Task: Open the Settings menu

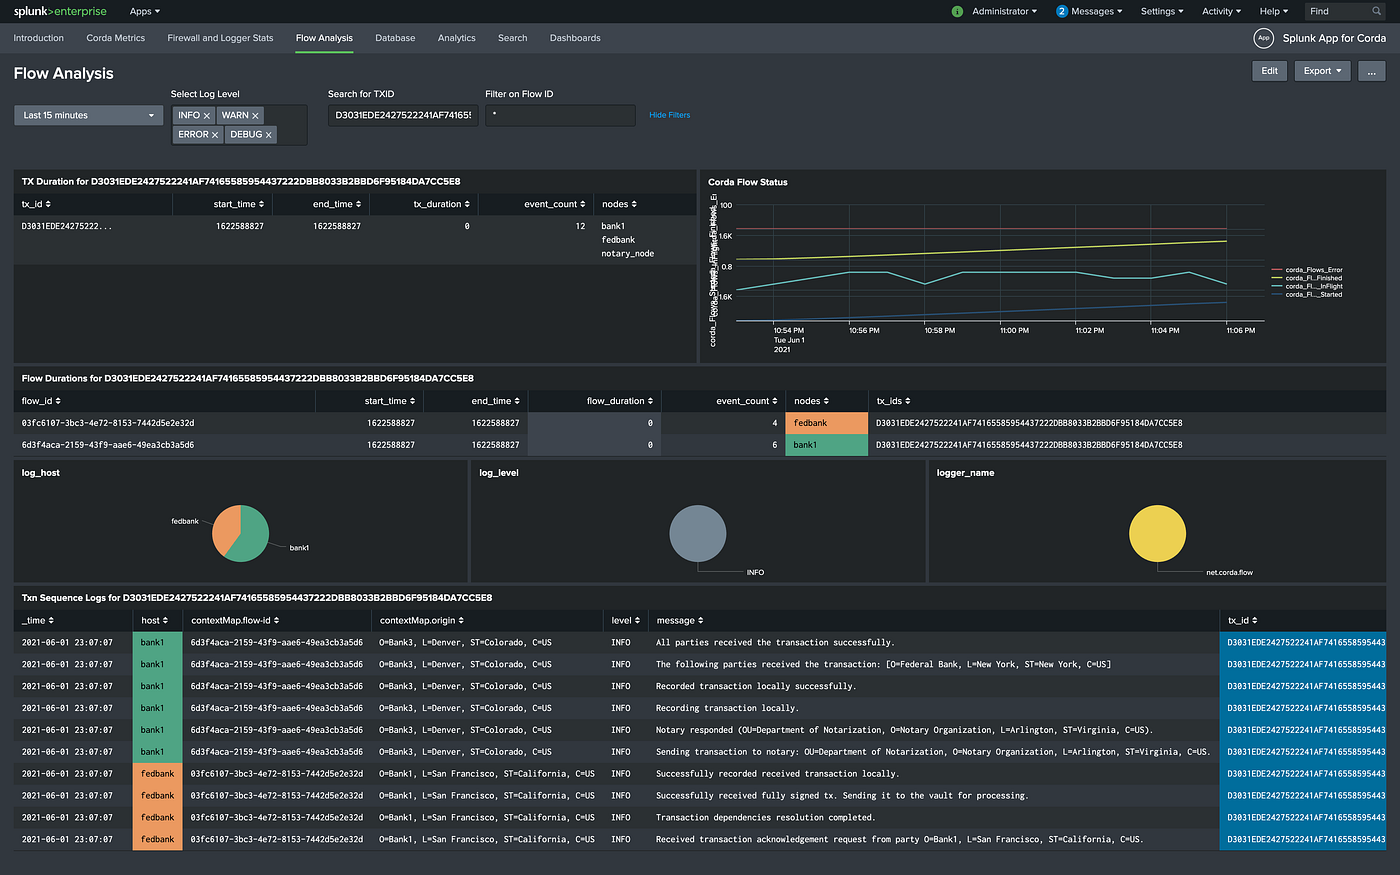Action: point(1162,11)
